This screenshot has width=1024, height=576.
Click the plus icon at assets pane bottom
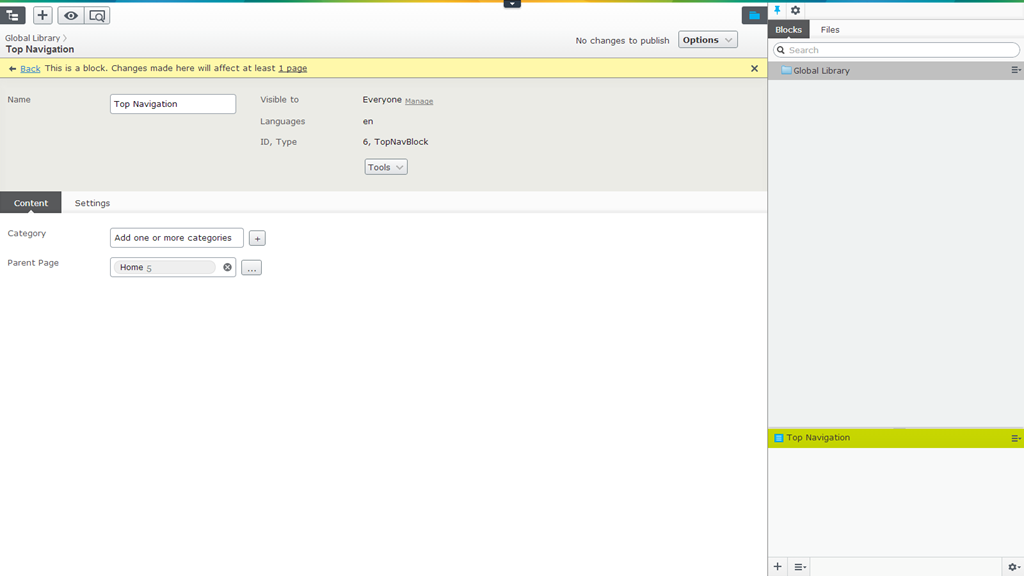click(x=778, y=567)
